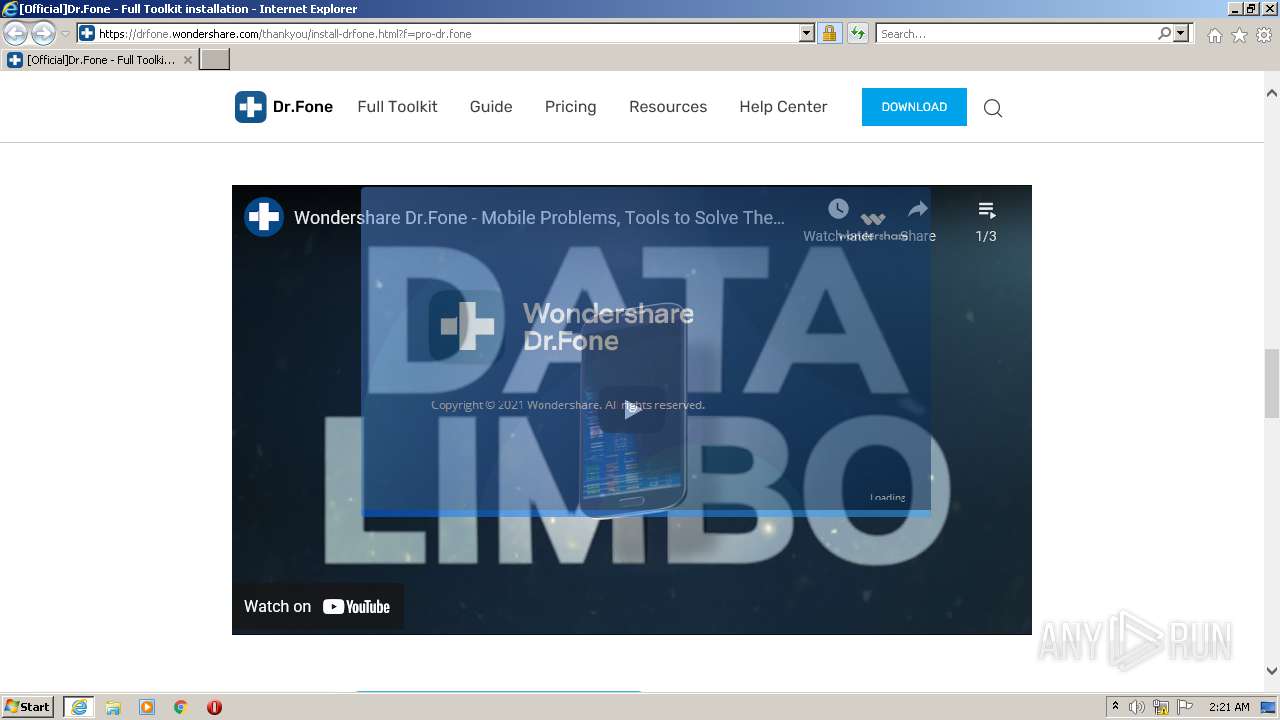Click the Action Center flag icon
This screenshot has height=720, width=1280.
(1185, 707)
